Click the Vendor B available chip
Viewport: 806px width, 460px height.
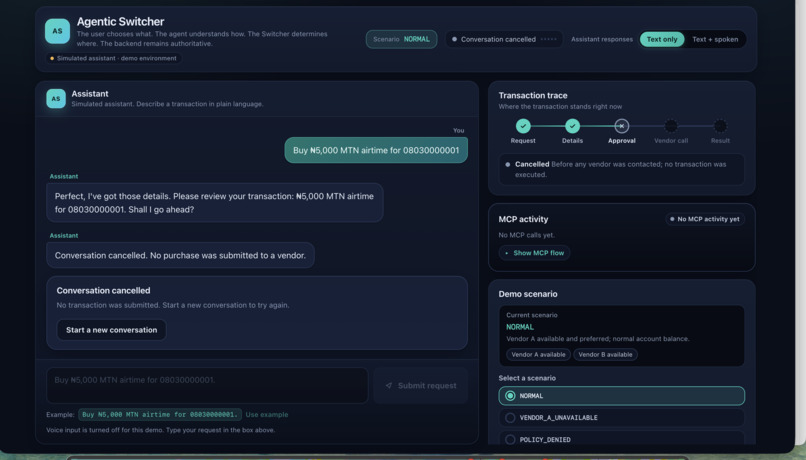point(605,355)
